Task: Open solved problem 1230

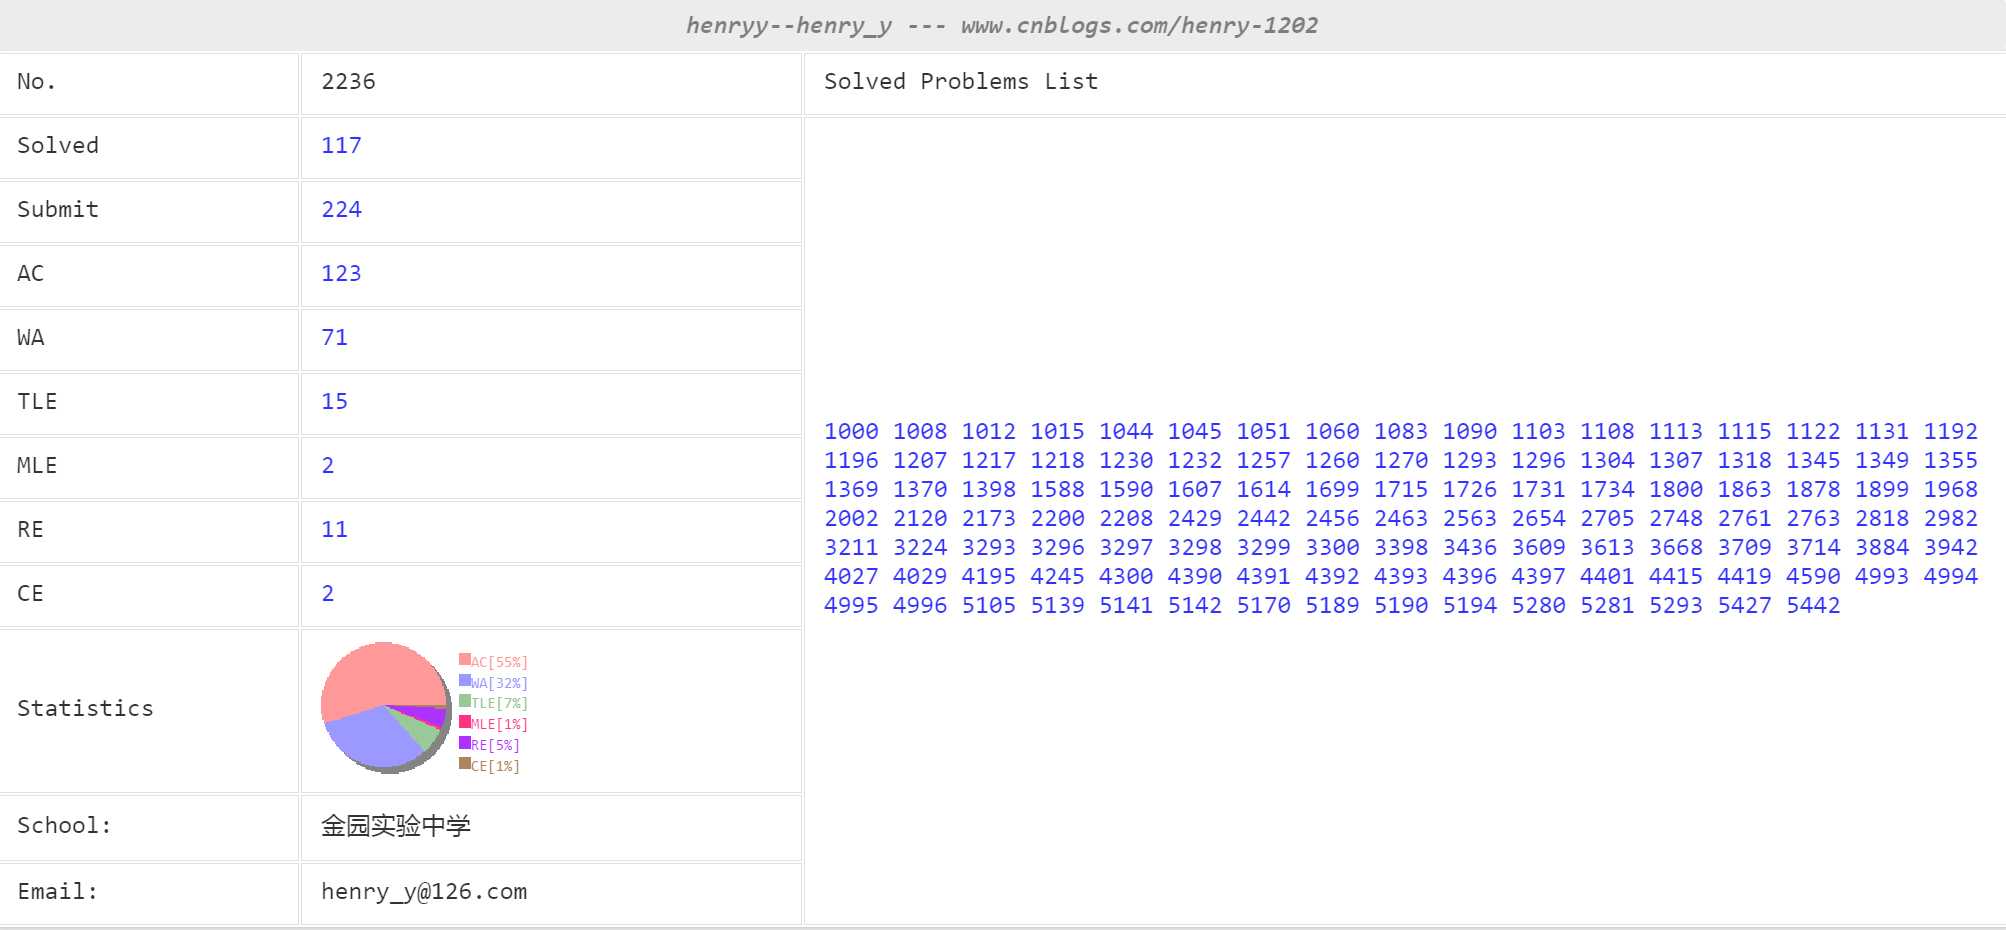Action: tap(1126, 461)
